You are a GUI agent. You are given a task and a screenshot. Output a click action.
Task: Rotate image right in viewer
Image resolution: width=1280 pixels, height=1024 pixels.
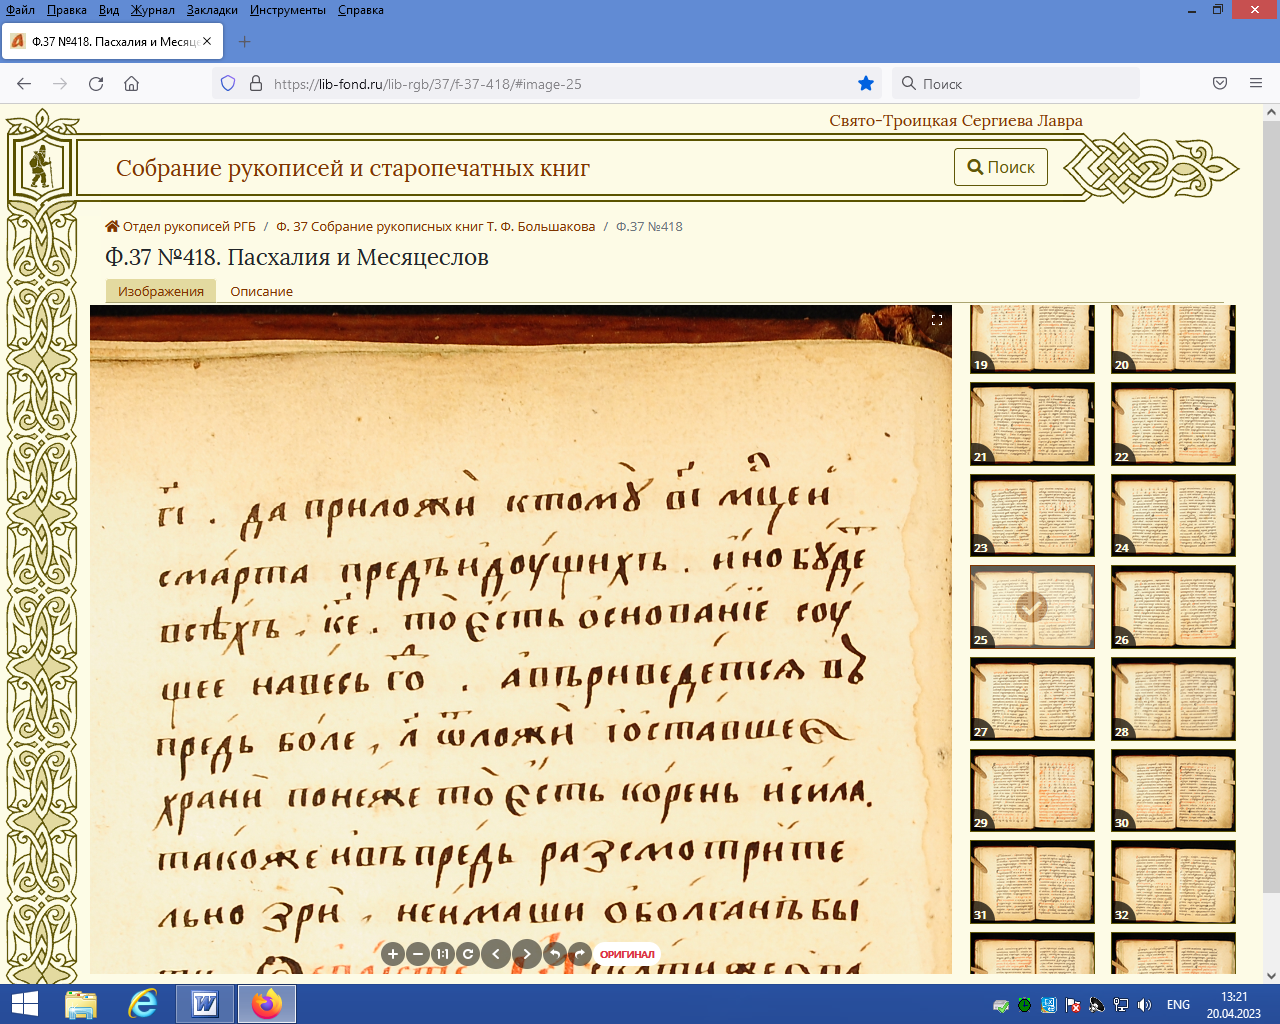[580, 954]
